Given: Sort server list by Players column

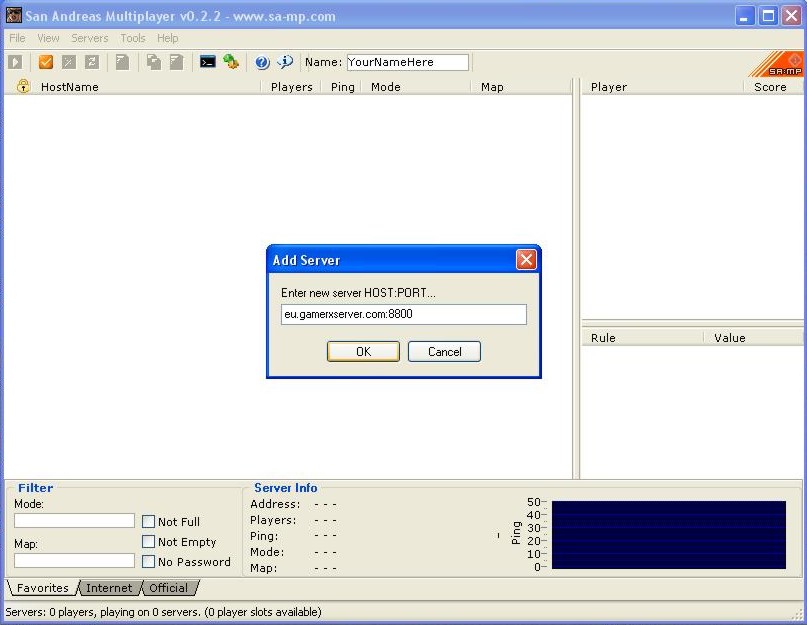Looking at the screenshot, I should click(291, 87).
